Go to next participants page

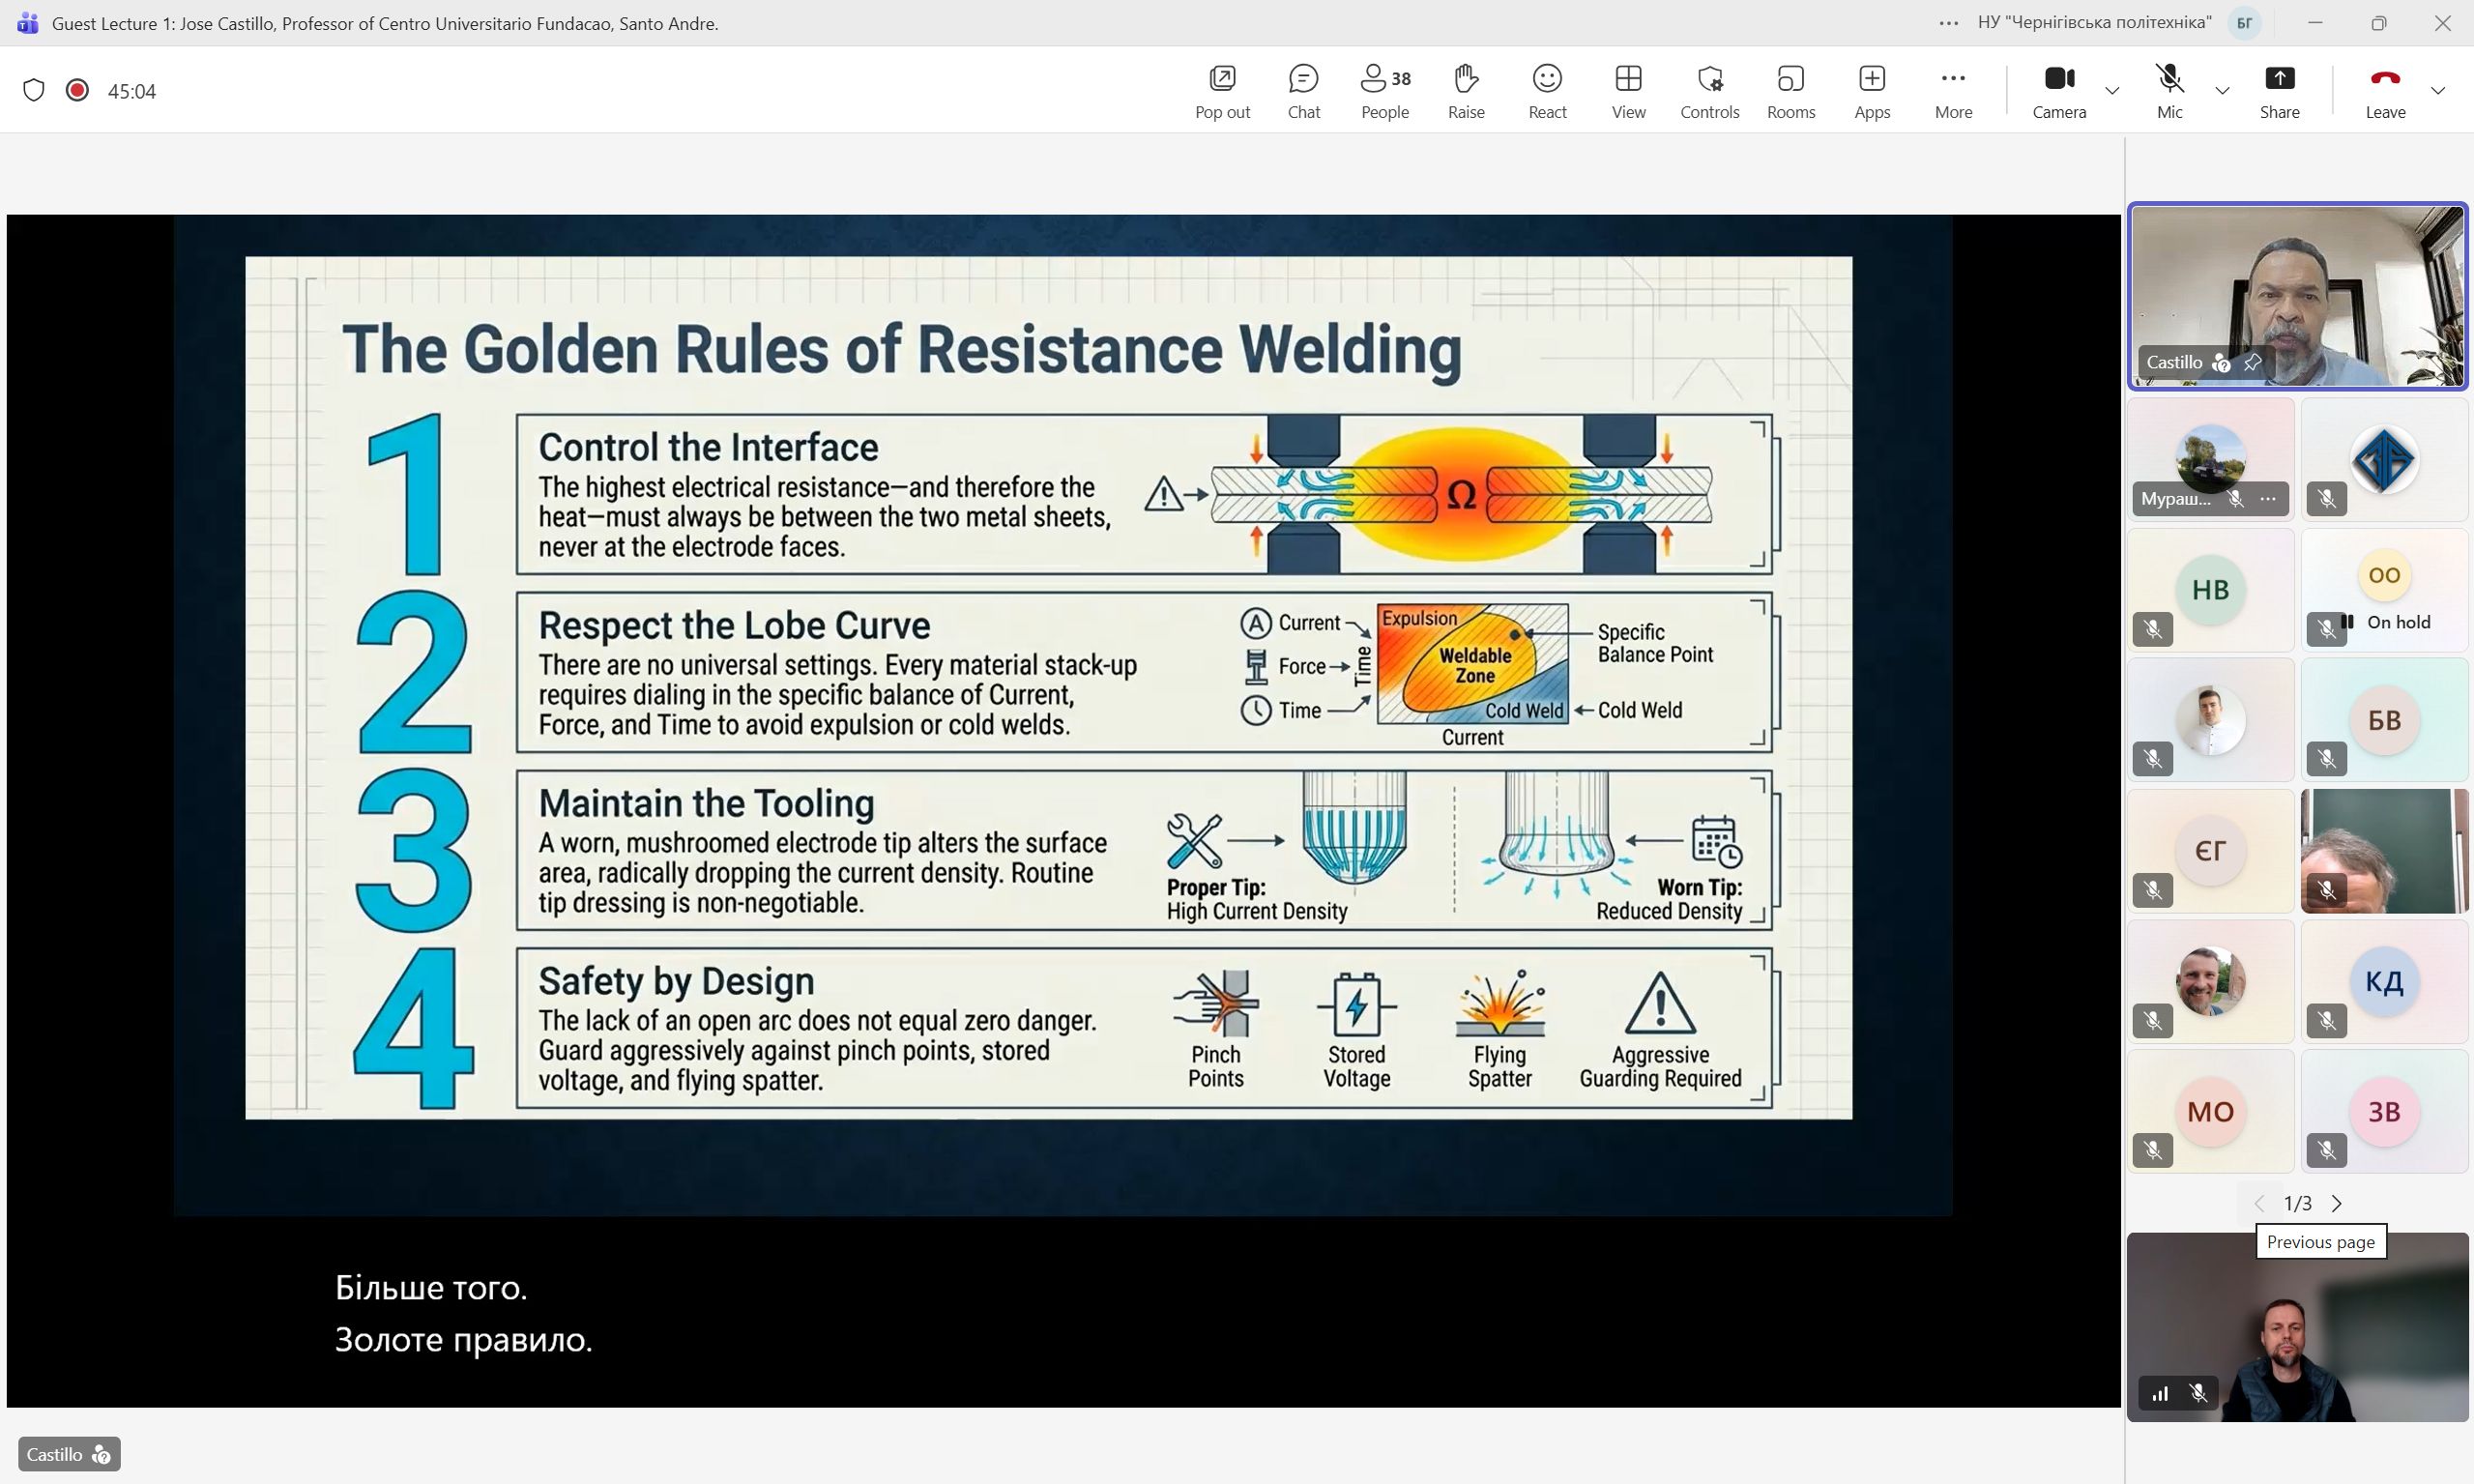tap(2337, 1203)
